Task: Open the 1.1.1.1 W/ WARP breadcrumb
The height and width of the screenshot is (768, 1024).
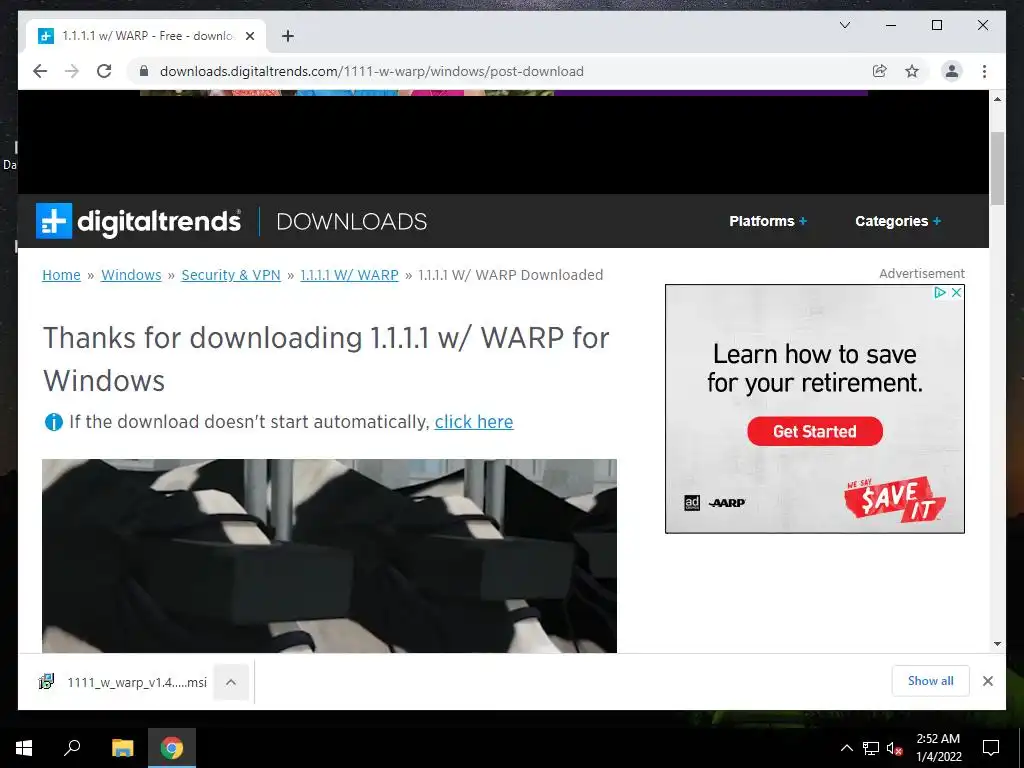Action: [x=349, y=275]
